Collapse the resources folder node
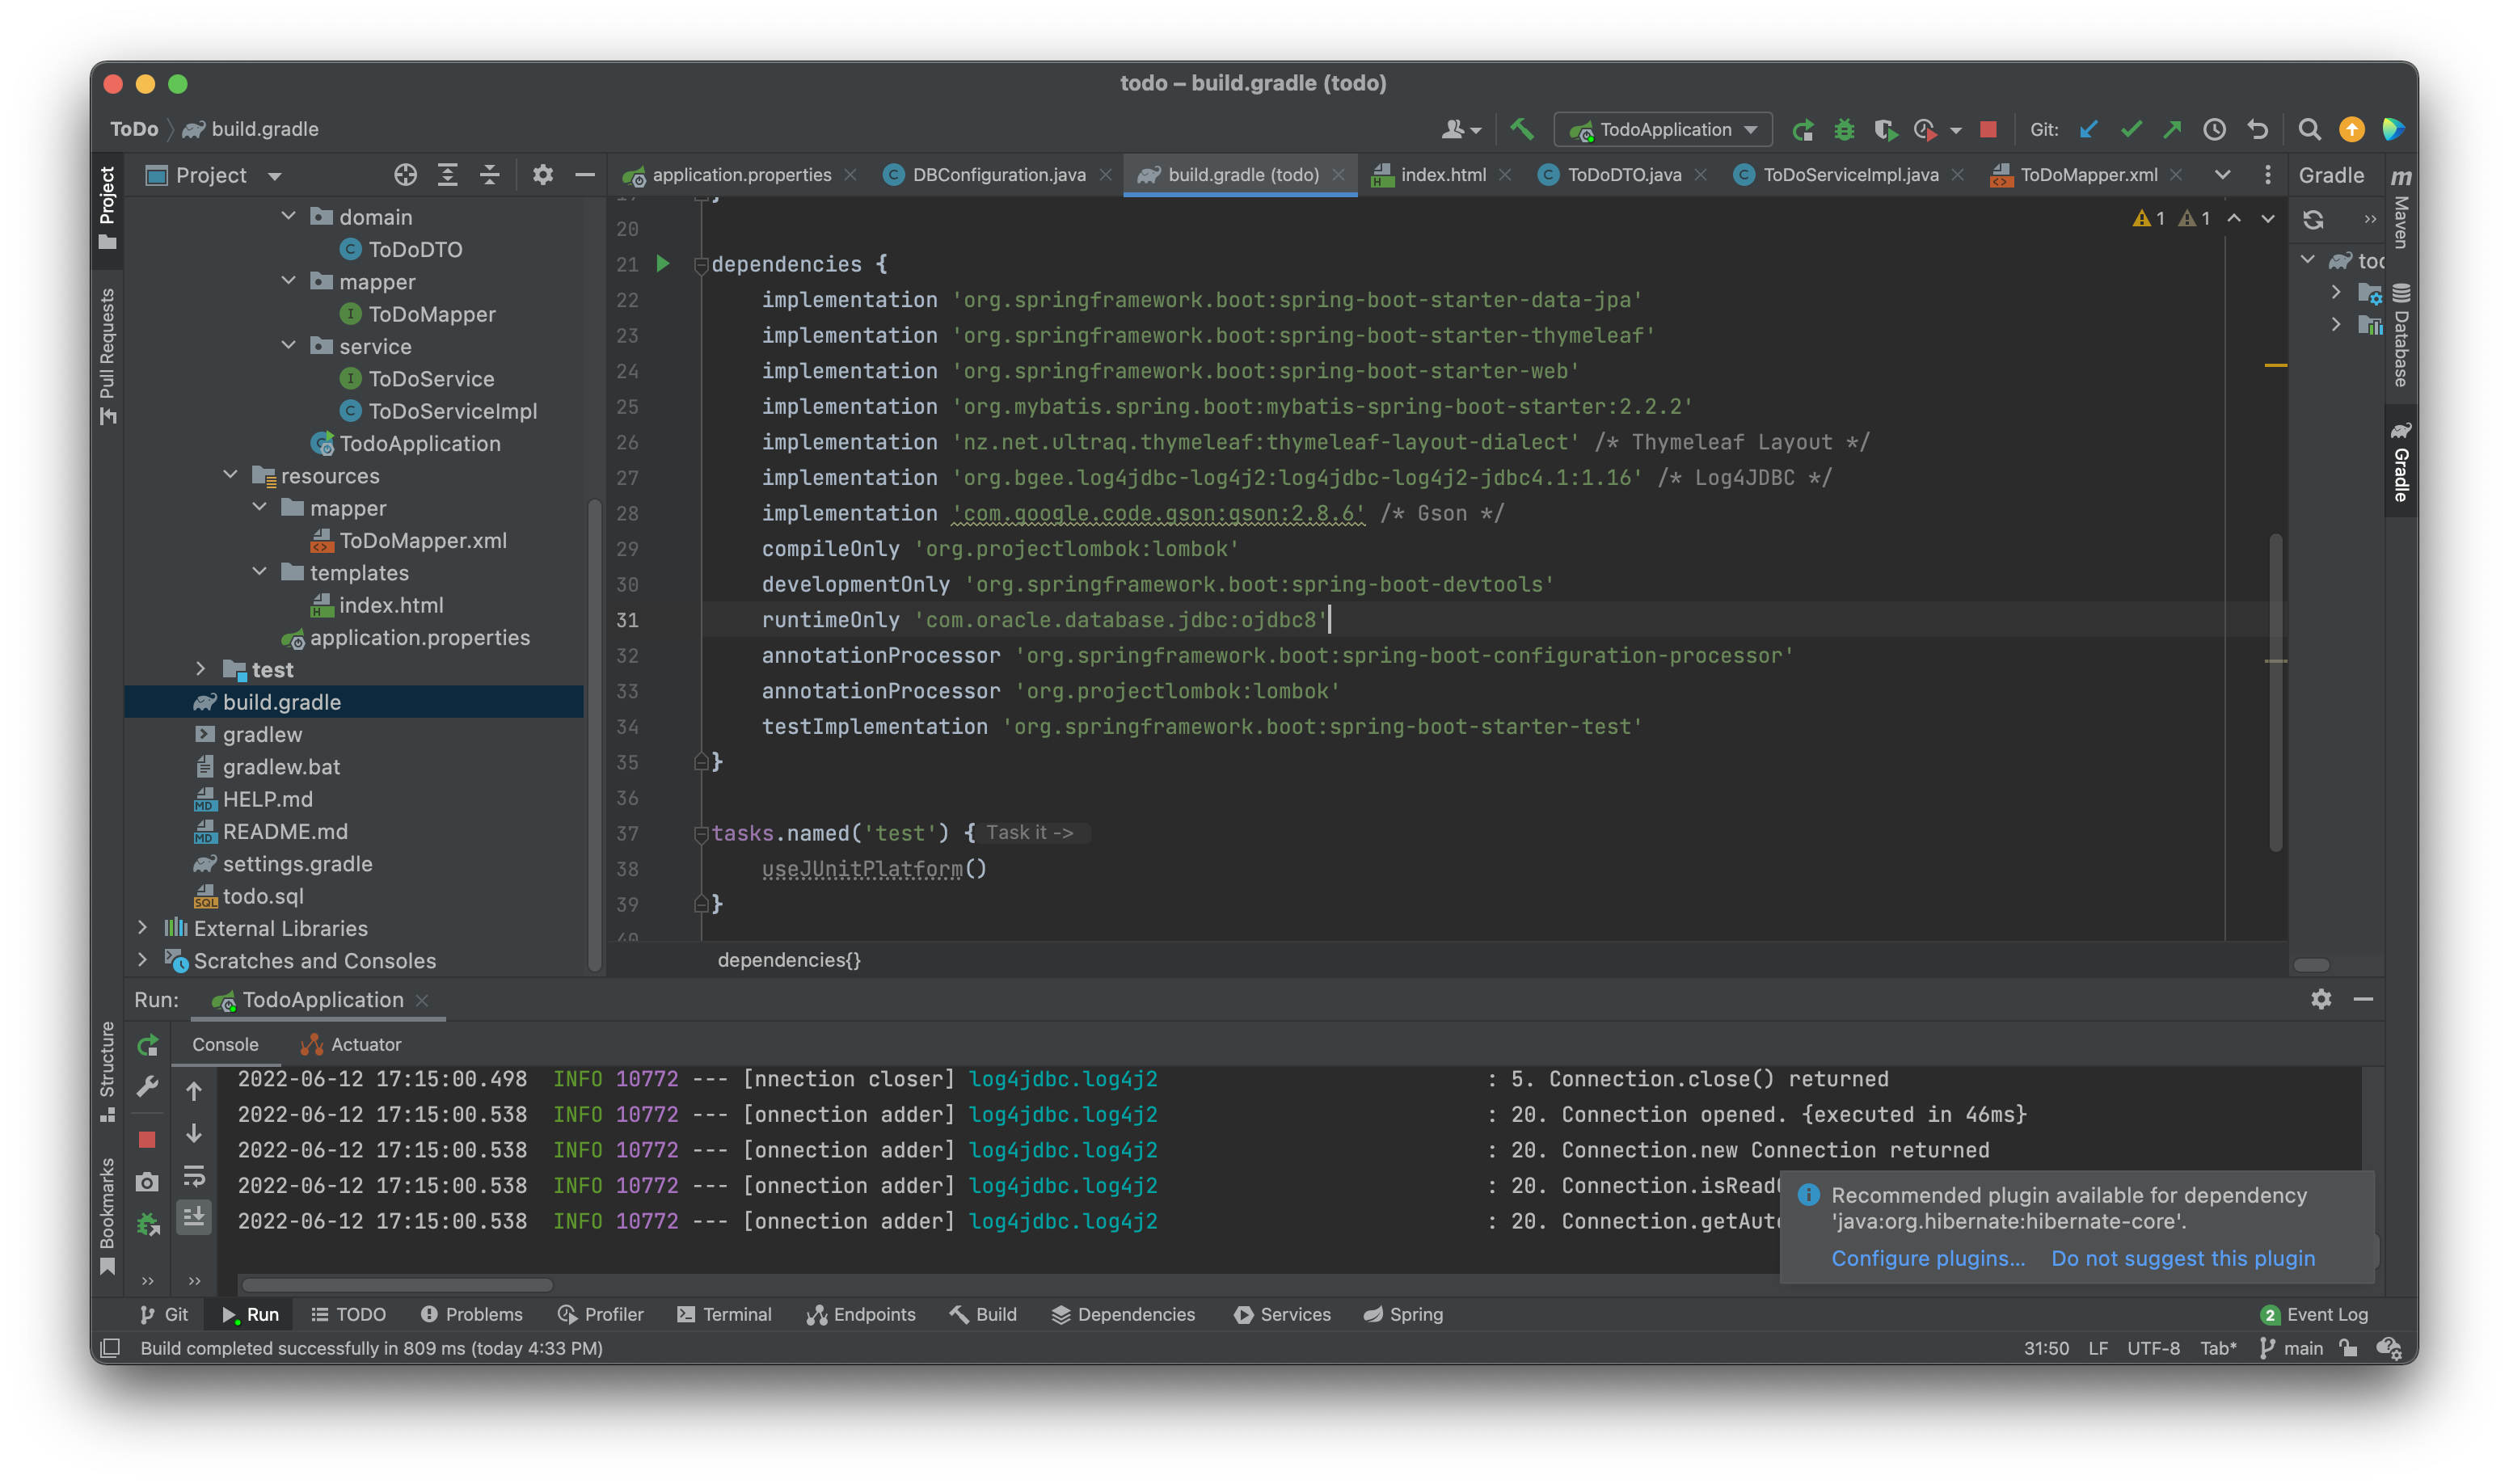Screen dimensions: 2509x1484 click(x=231, y=475)
